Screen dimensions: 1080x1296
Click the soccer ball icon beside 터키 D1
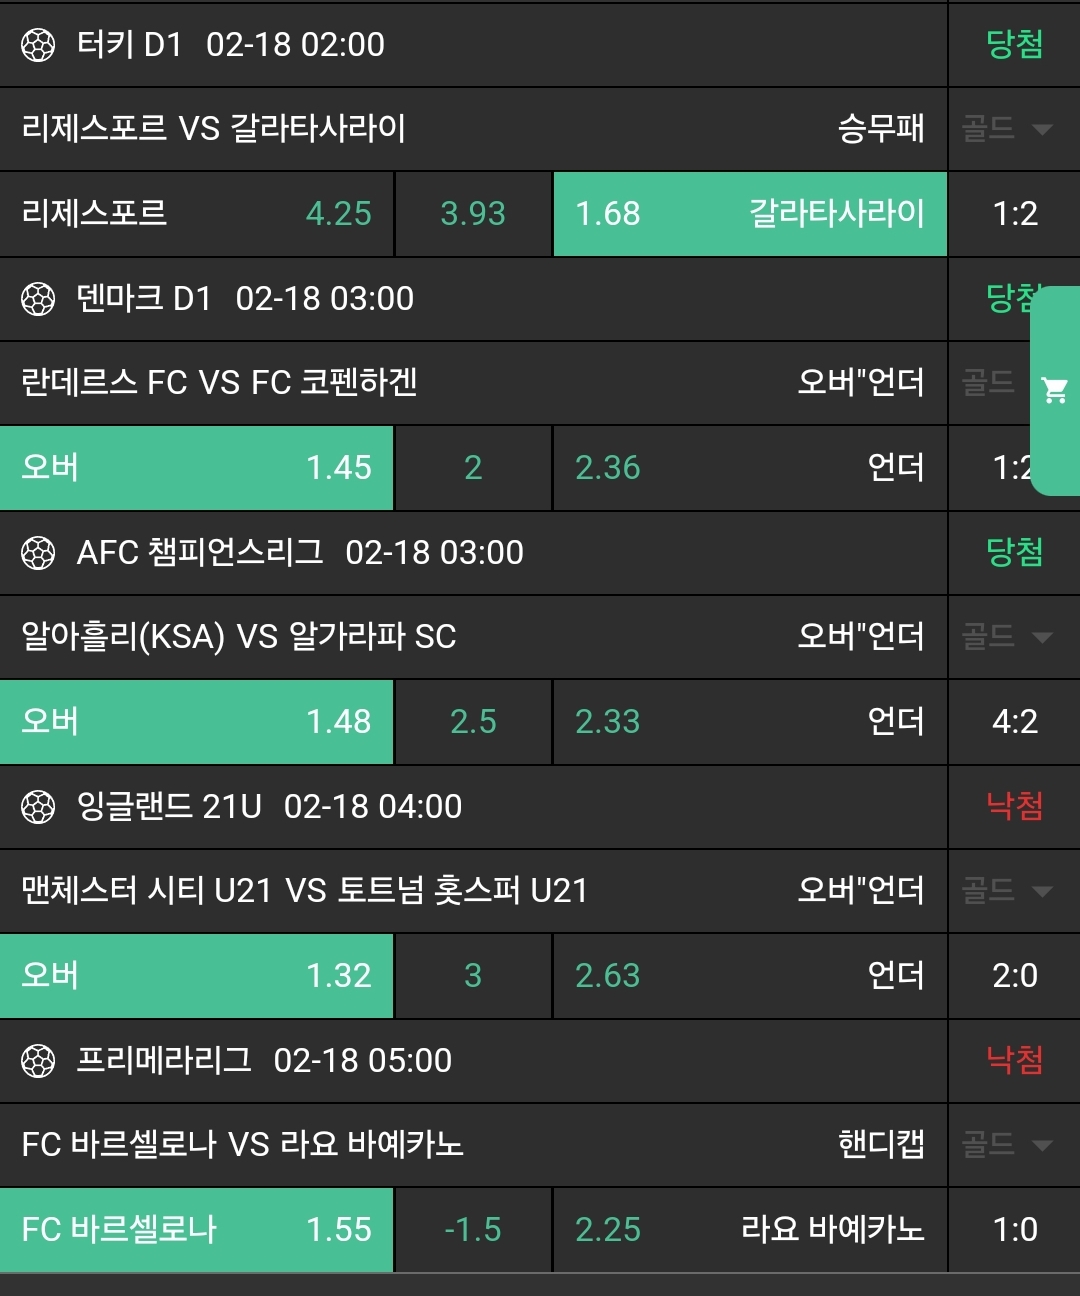[x=39, y=45]
